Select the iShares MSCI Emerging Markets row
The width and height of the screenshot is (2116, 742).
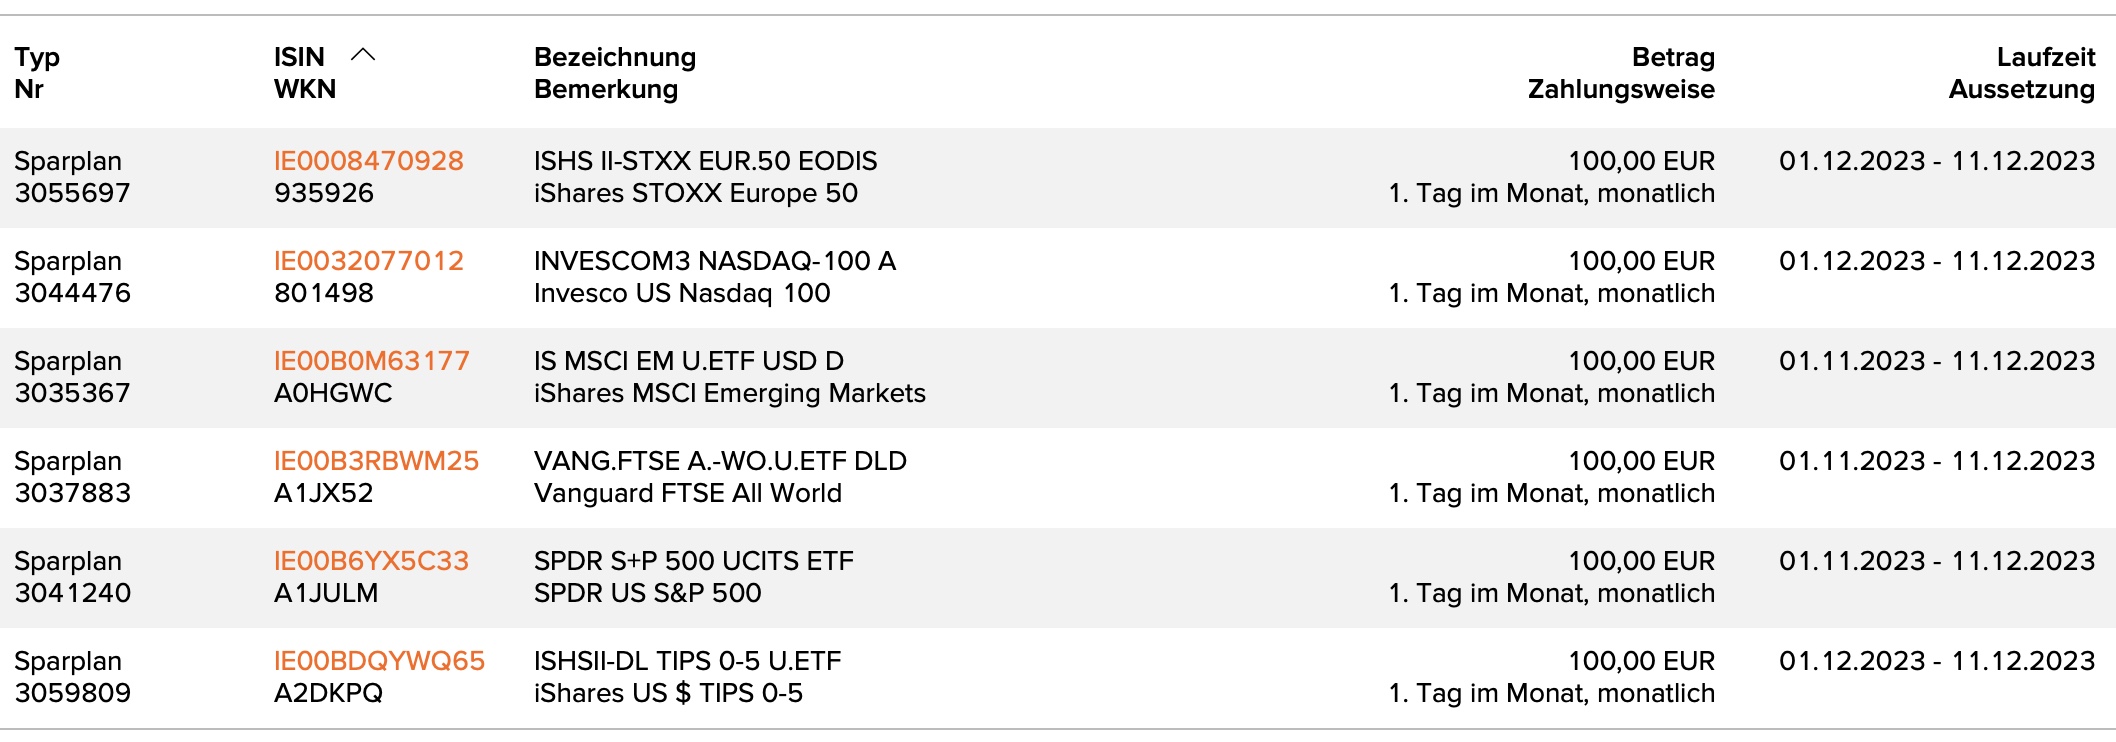[729, 393]
